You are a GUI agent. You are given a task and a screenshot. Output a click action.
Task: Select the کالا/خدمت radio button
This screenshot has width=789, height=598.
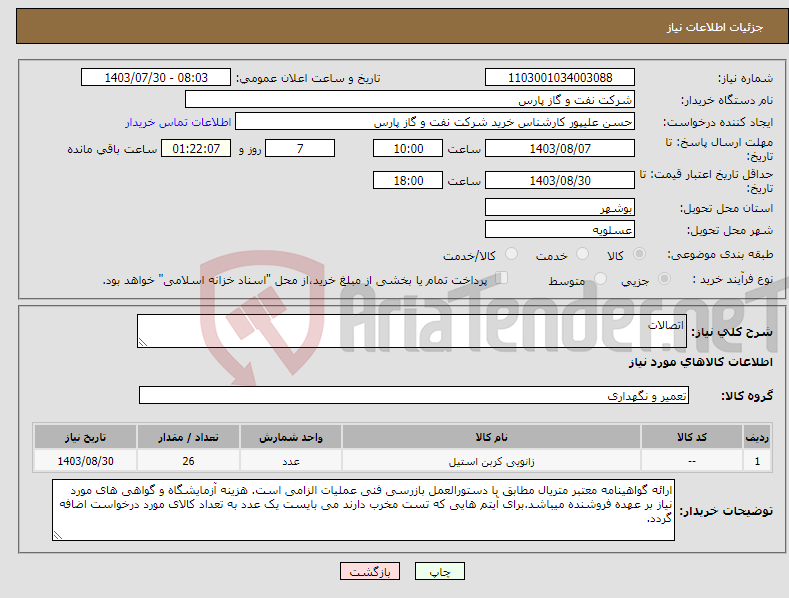tap(511, 254)
